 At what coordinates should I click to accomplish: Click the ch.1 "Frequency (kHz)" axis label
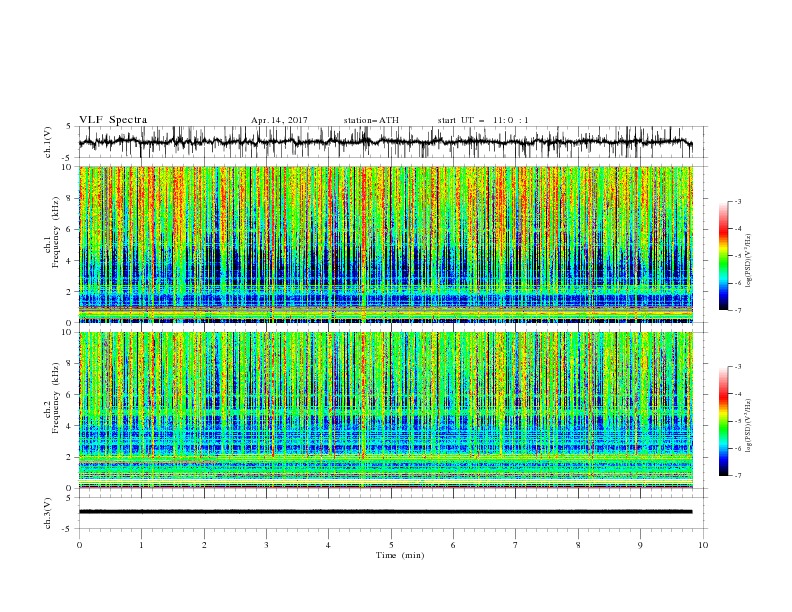56,233
